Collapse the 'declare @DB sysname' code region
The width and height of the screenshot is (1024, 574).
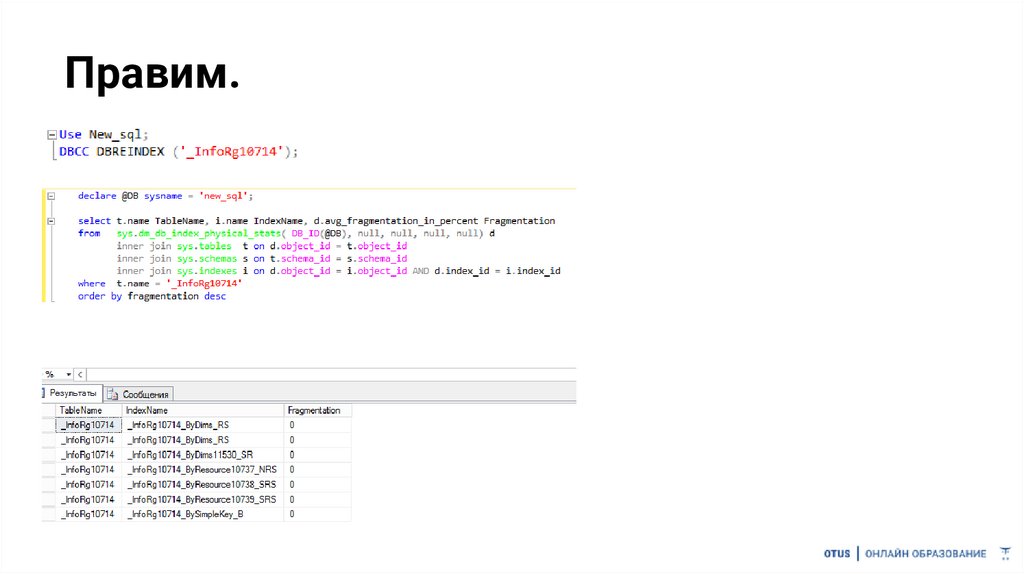point(51,196)
